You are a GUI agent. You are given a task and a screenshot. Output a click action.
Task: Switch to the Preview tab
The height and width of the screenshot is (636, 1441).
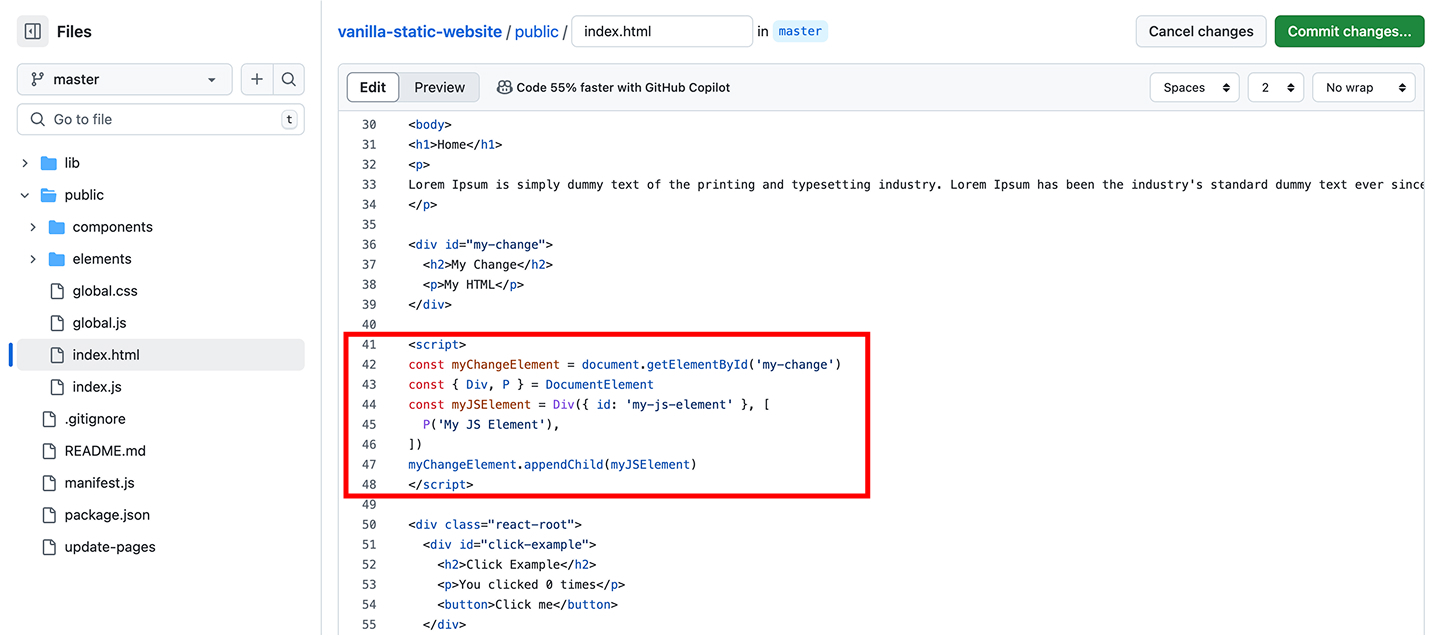[440, 87]
